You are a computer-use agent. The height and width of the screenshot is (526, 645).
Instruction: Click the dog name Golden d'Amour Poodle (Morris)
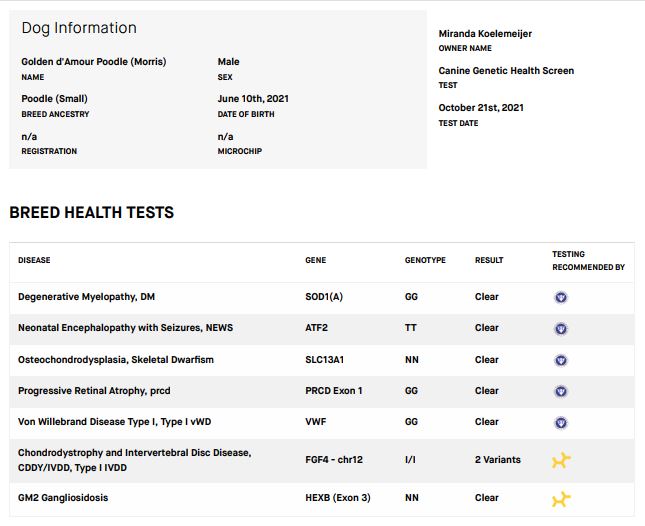[94, 62]
